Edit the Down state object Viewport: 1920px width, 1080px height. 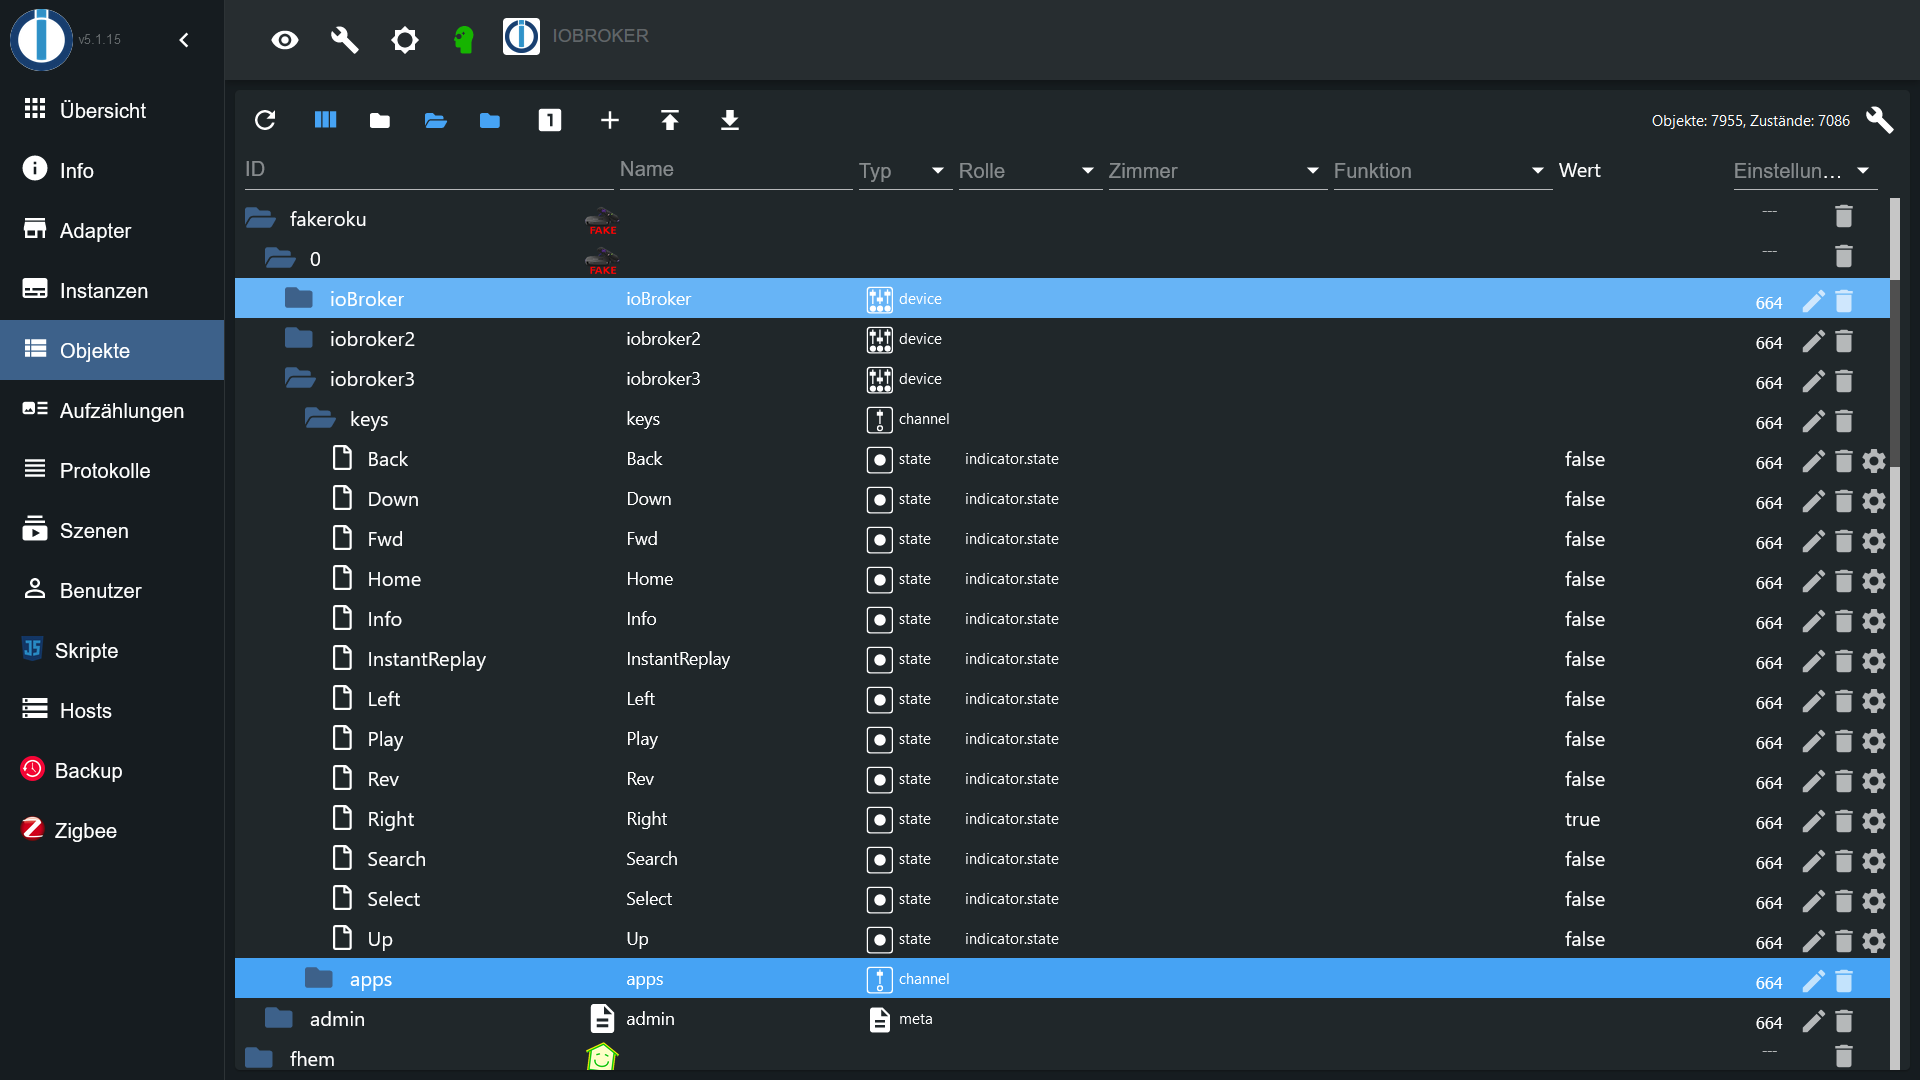[x=1813, y=501]
